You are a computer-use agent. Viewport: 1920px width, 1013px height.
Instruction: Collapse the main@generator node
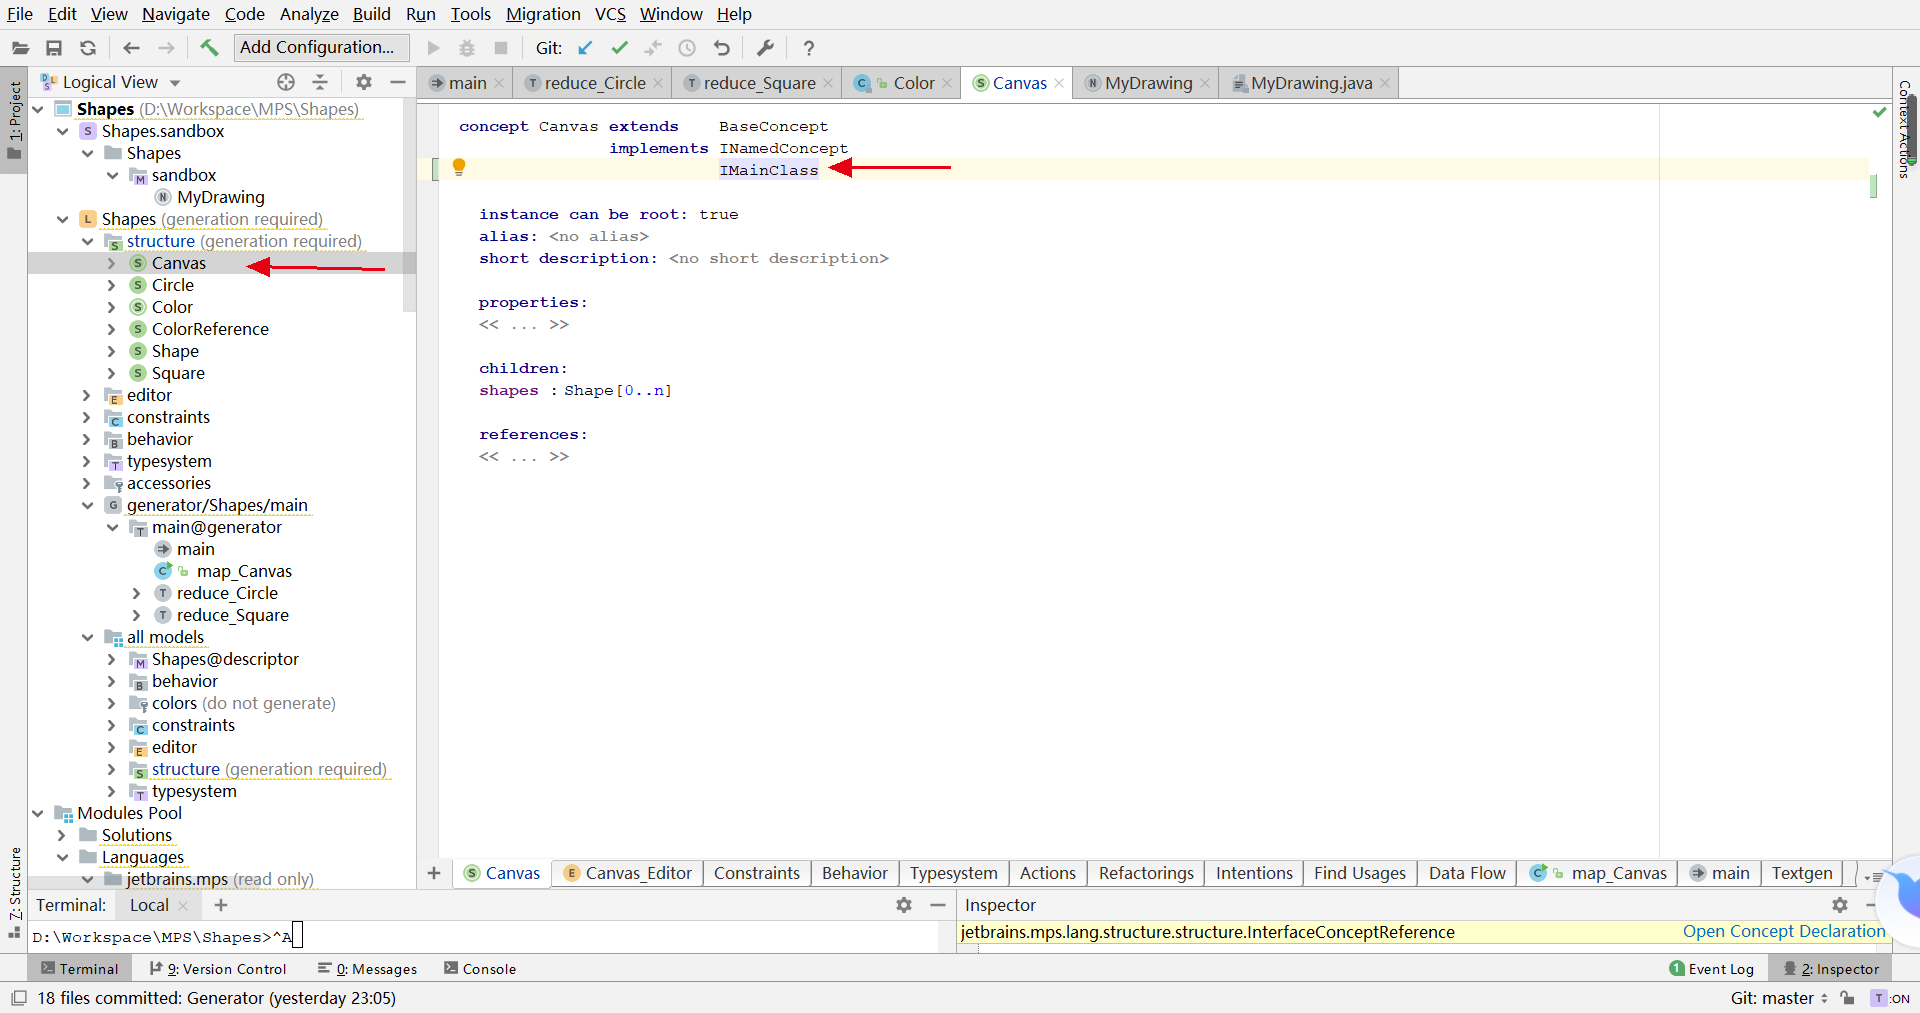click(113, 527)
